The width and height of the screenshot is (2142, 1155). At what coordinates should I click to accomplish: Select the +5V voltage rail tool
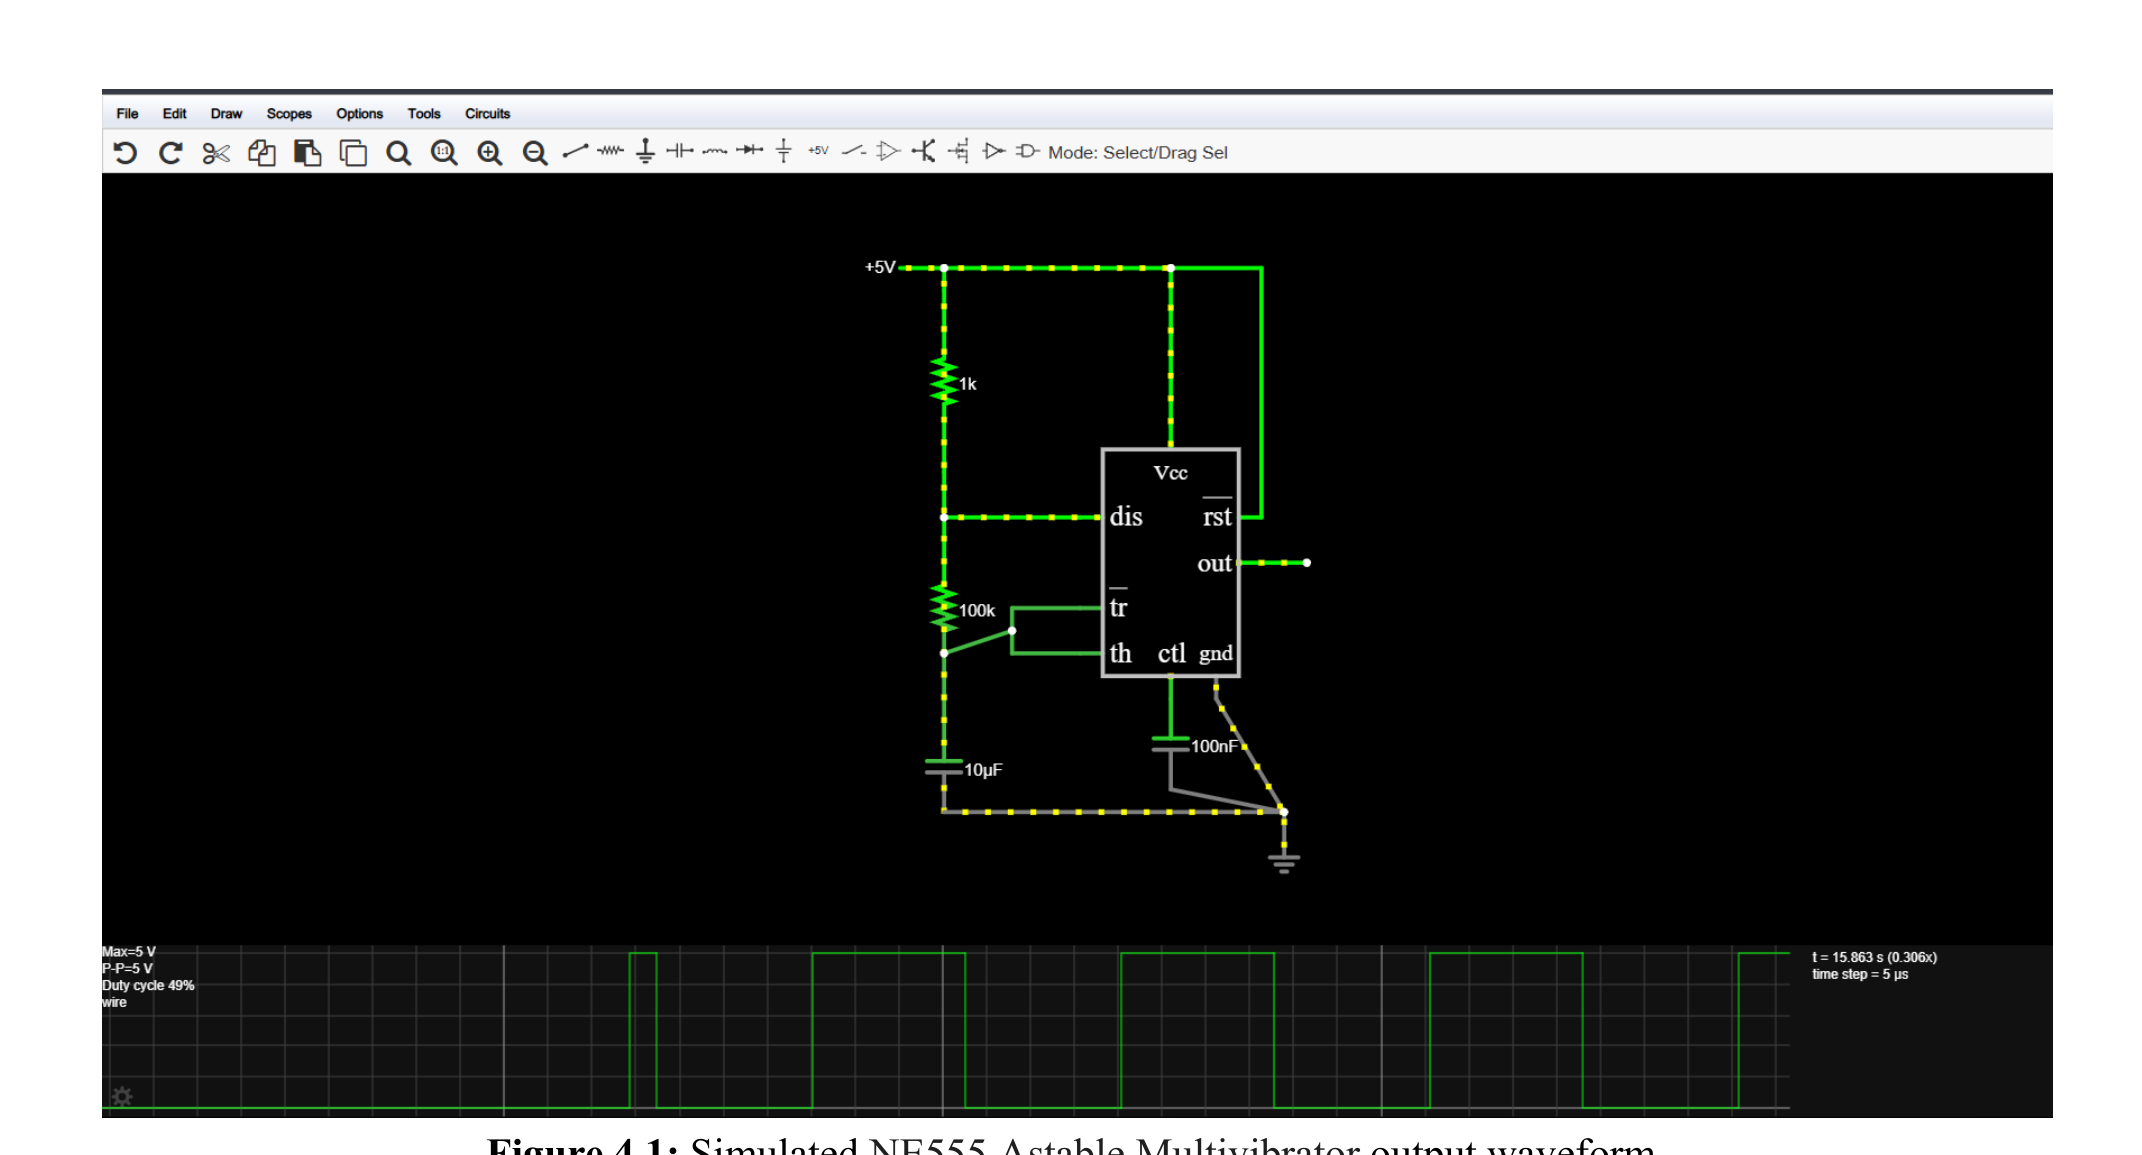[x=818, y=151]
